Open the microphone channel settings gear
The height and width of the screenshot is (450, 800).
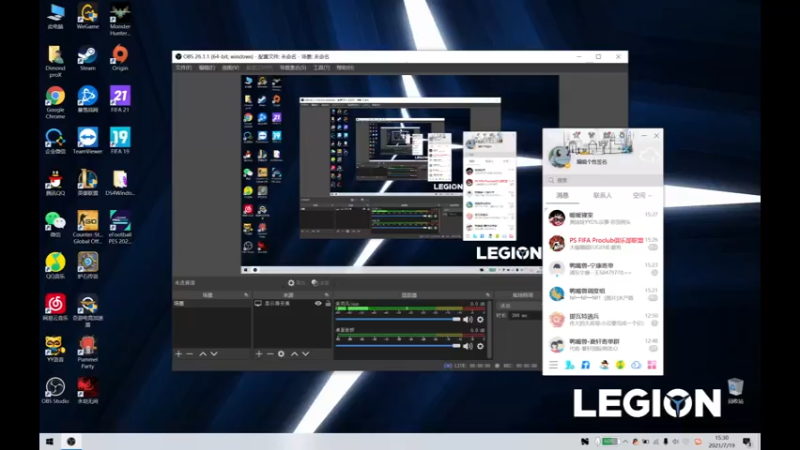pyautogui.click(x=480, y=319)
